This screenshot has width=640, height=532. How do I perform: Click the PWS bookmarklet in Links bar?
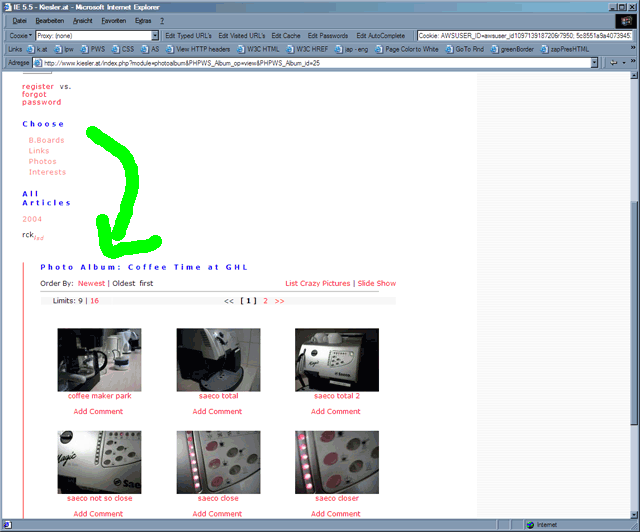[x=96, y=48]
